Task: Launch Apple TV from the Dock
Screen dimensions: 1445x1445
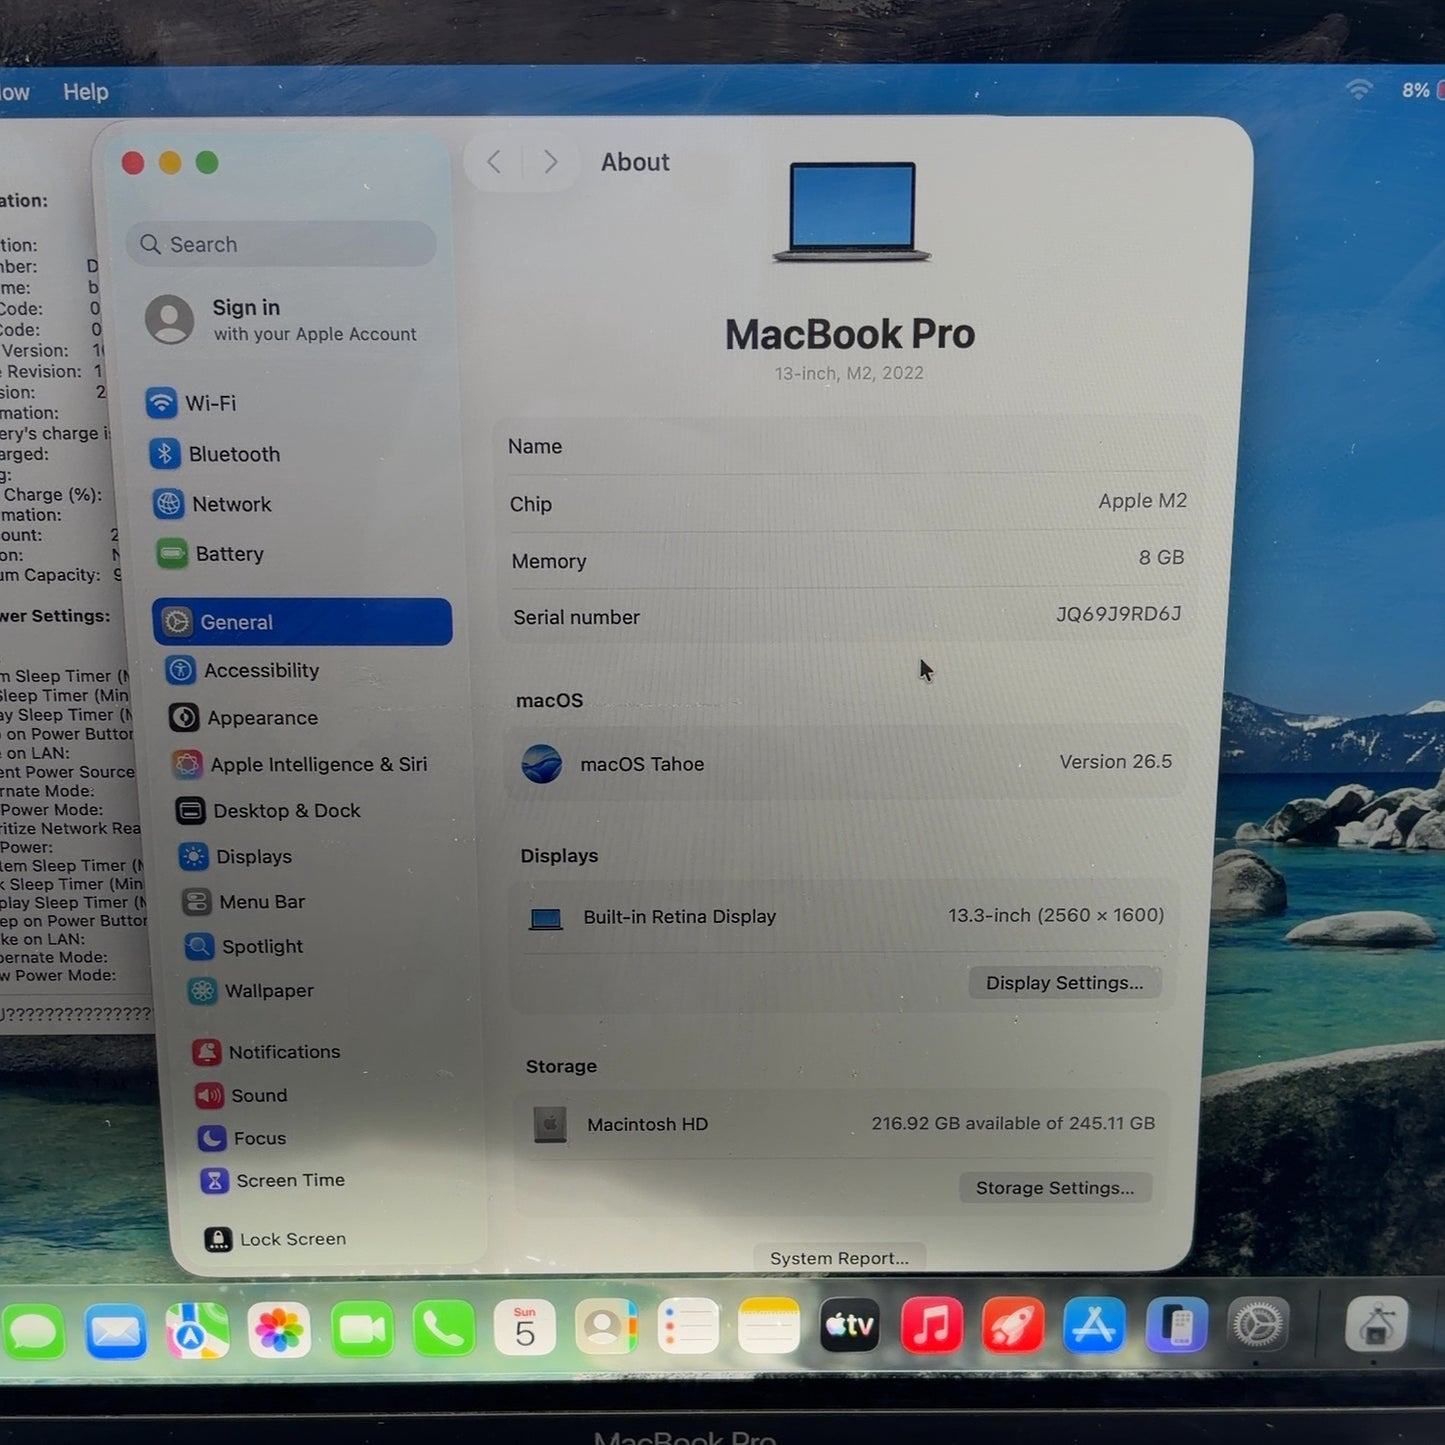Action: click(850, 1325)
